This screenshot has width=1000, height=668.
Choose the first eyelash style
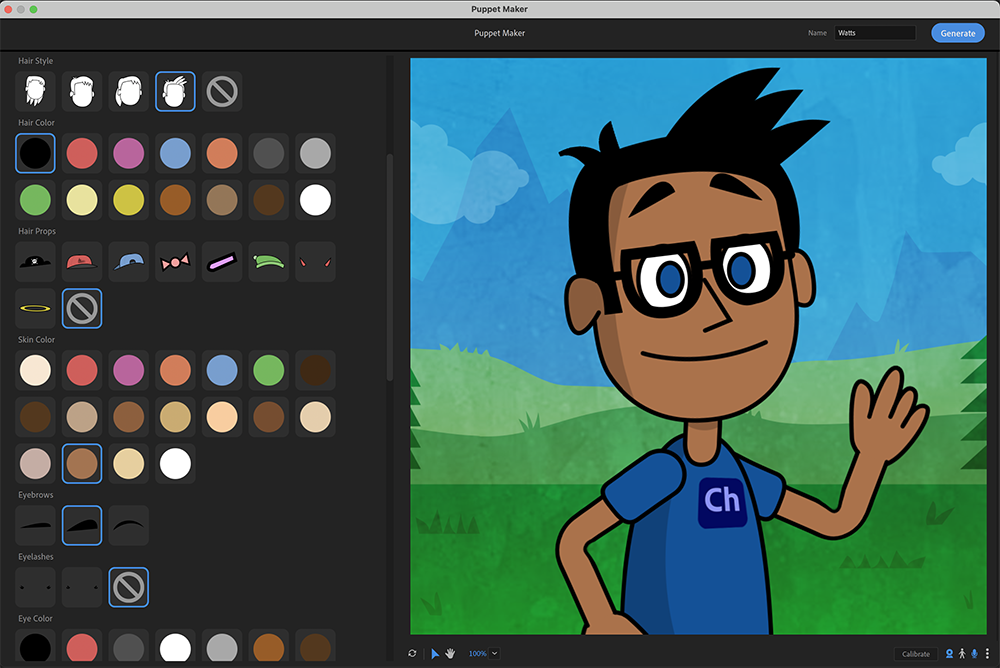click(x=35, y=587)
